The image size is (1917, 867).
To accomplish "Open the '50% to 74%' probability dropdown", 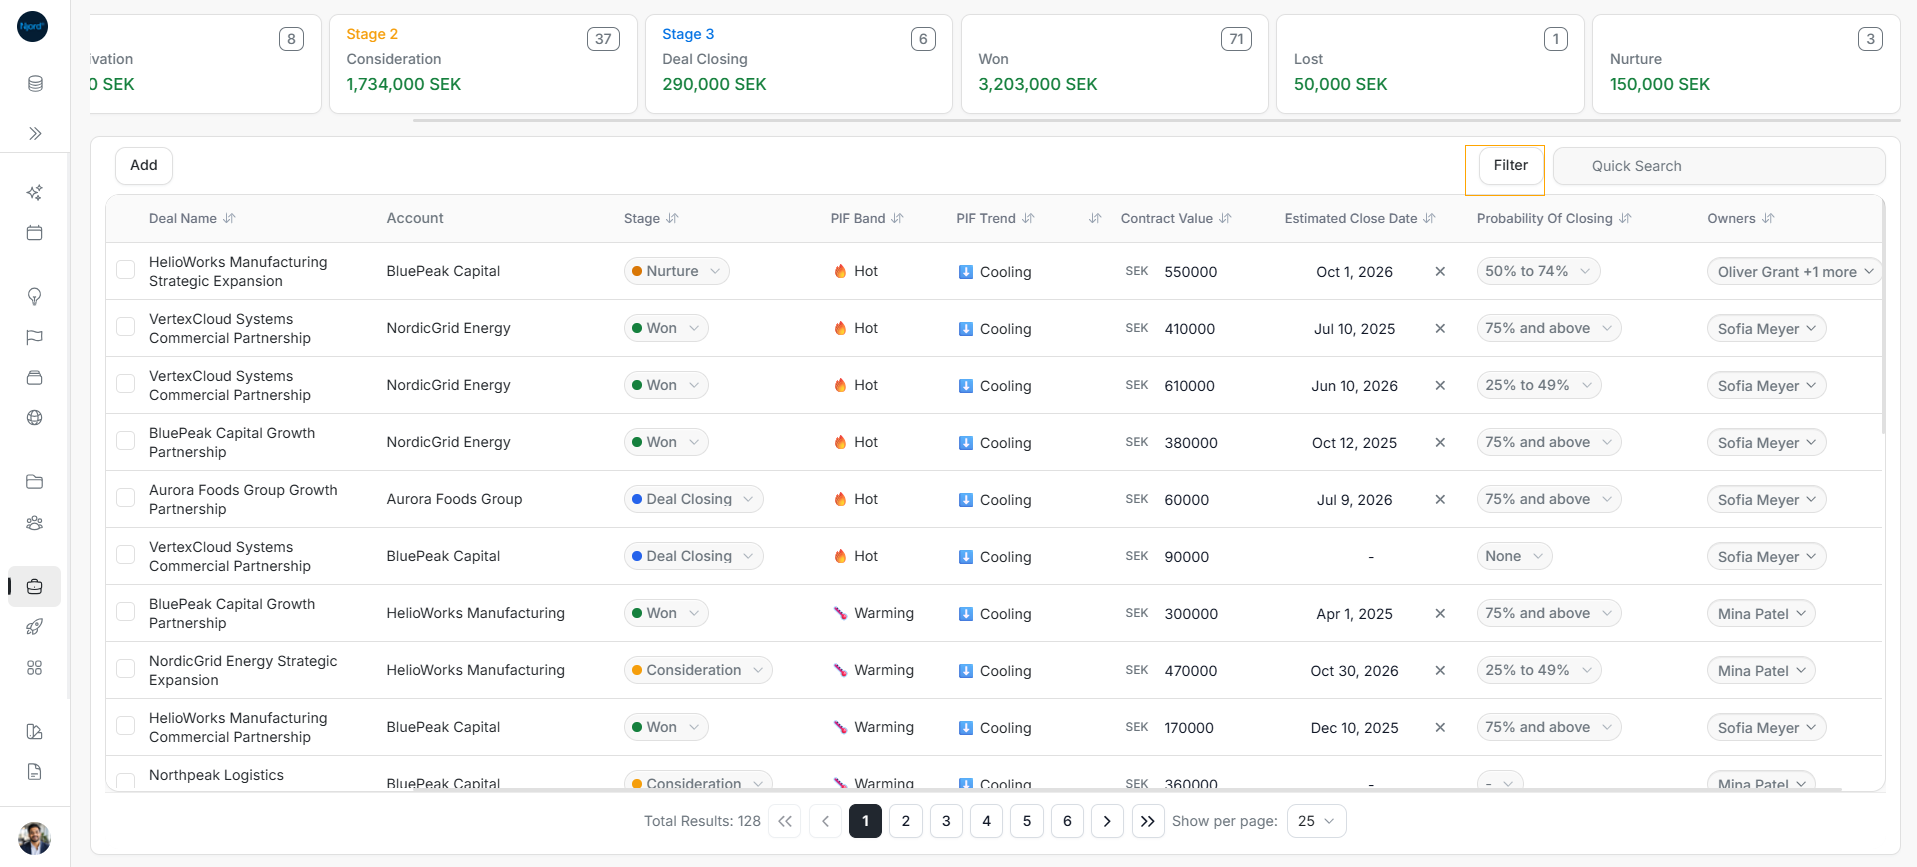I will point(1538,271).
